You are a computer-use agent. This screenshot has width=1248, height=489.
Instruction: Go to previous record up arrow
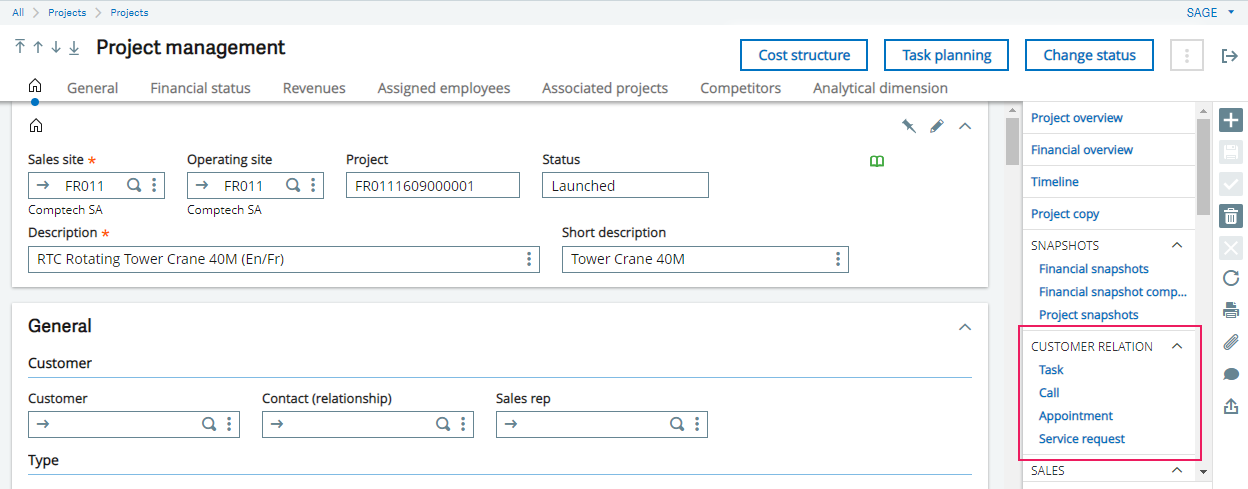38,48
